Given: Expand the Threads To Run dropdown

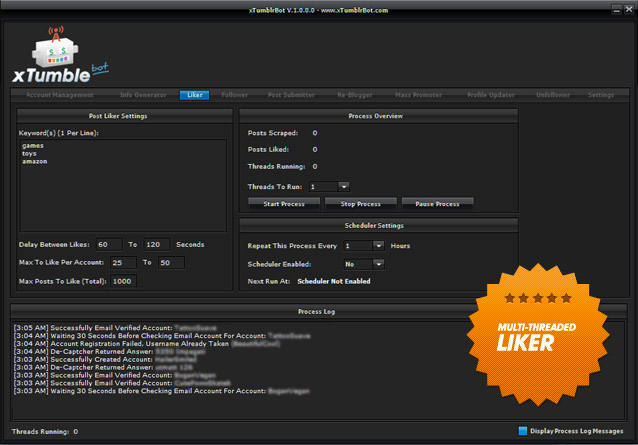Looking at the screenshot, I should click(x=344, y=187).
